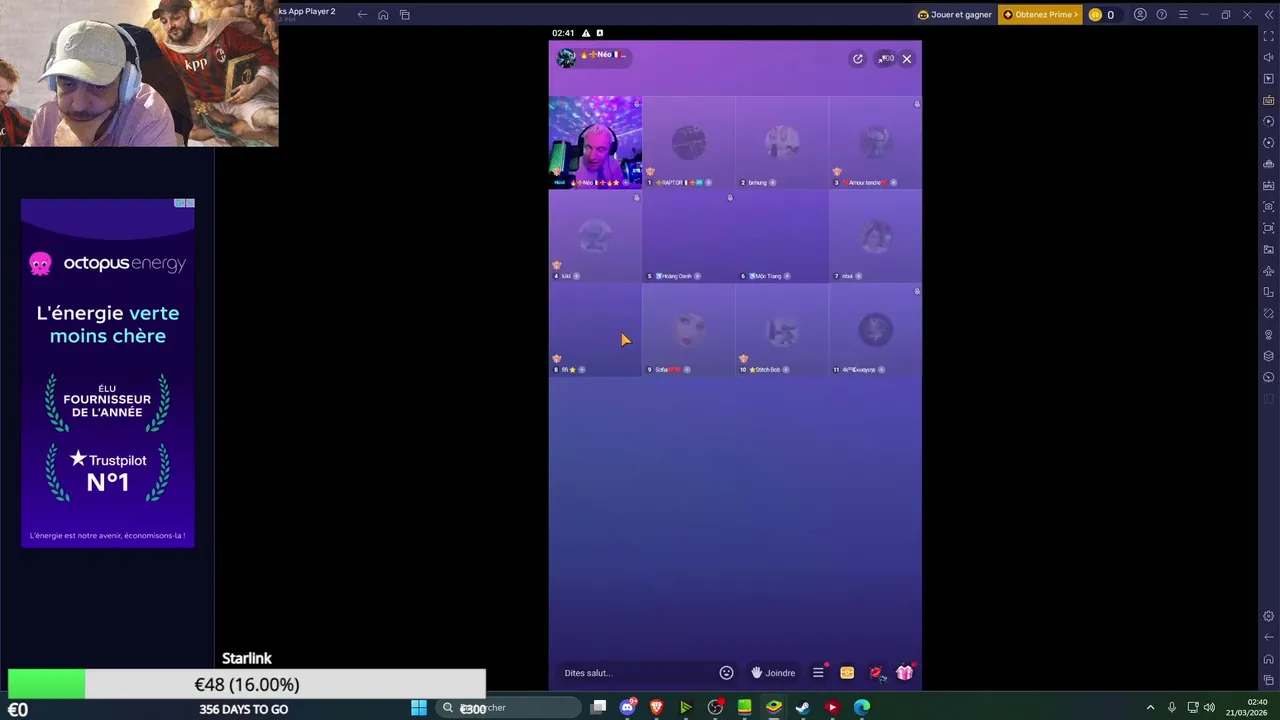1280x720 pixels.
Task: Open the hamburger menu in chat bar
Action: [818, 673]
